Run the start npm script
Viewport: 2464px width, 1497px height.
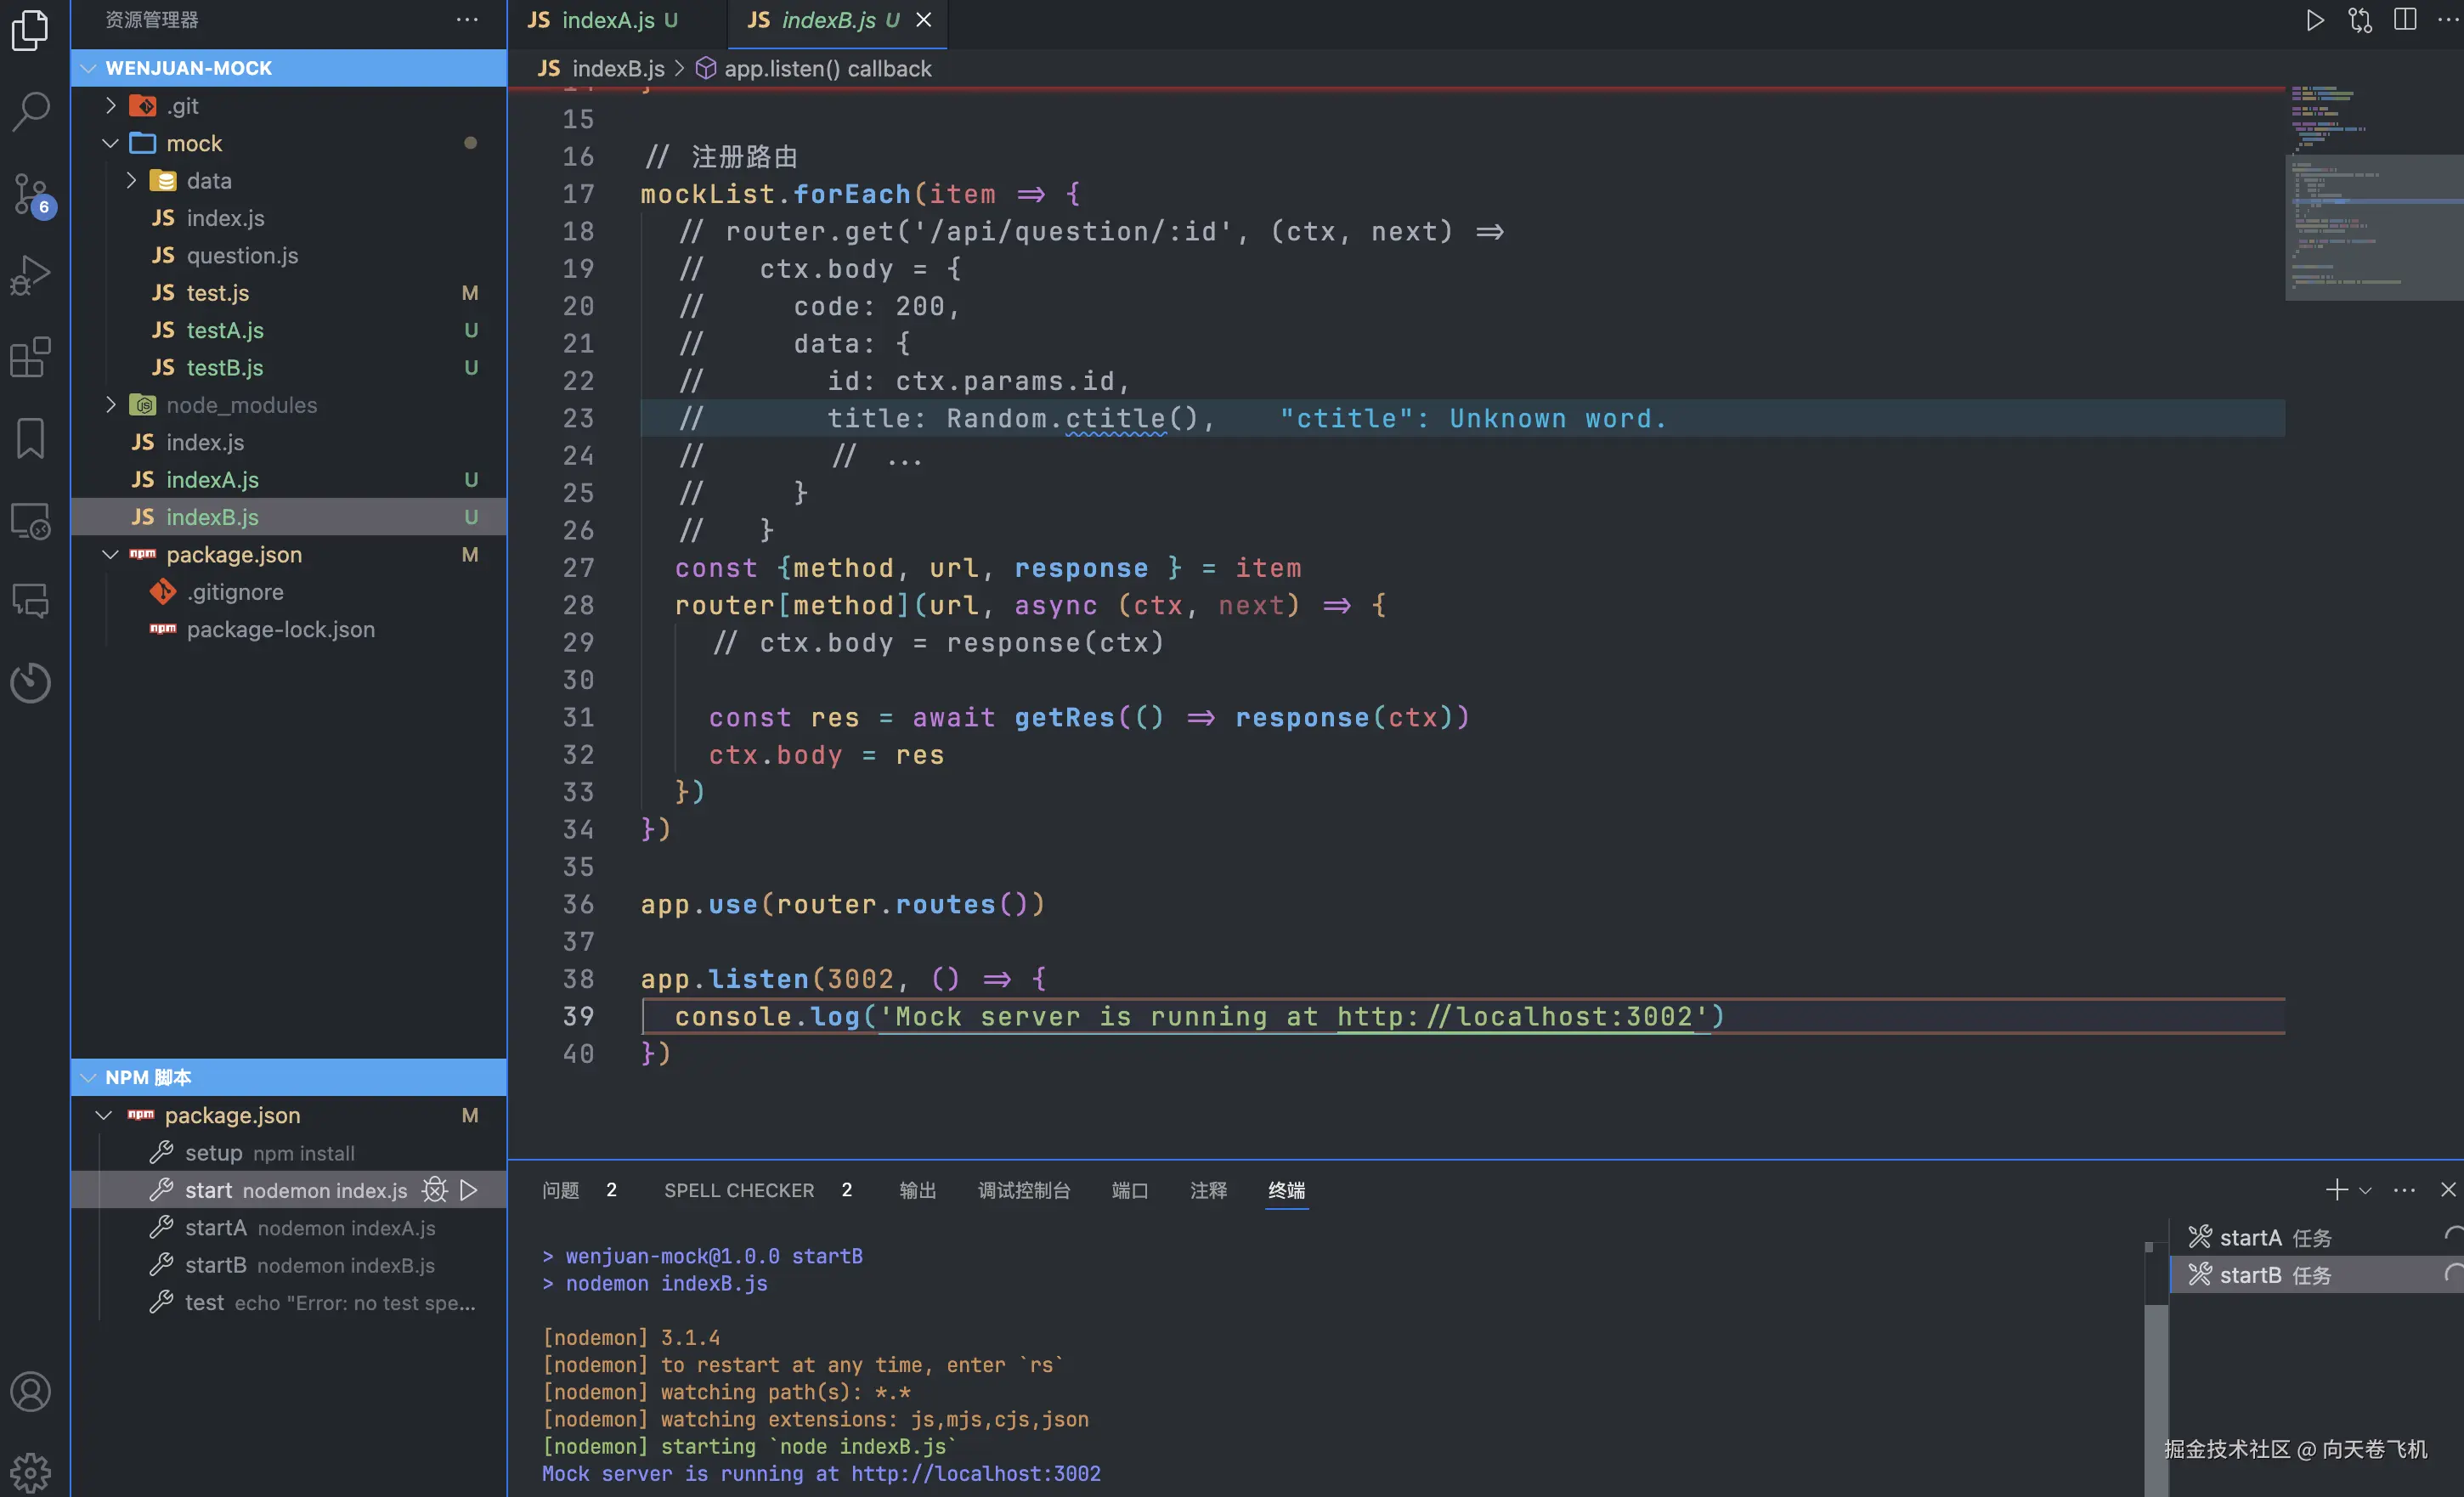[469, 1190]
